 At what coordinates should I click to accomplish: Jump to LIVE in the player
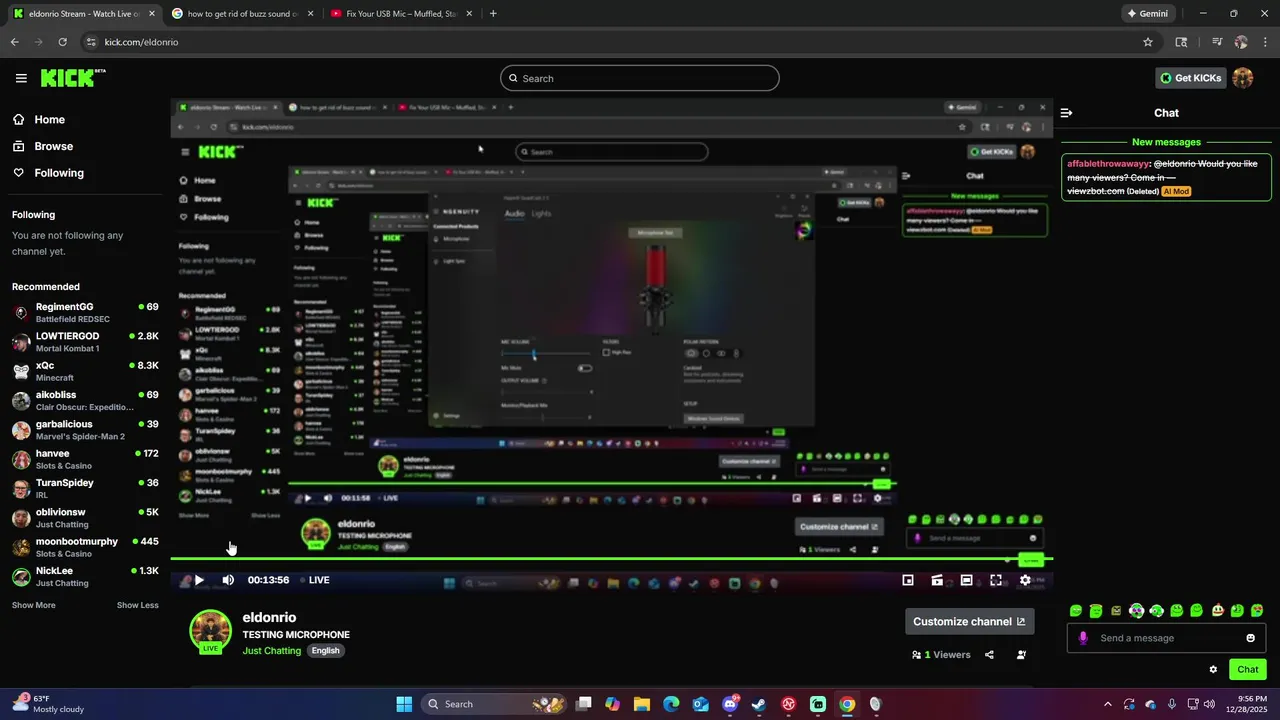point(315,580)
